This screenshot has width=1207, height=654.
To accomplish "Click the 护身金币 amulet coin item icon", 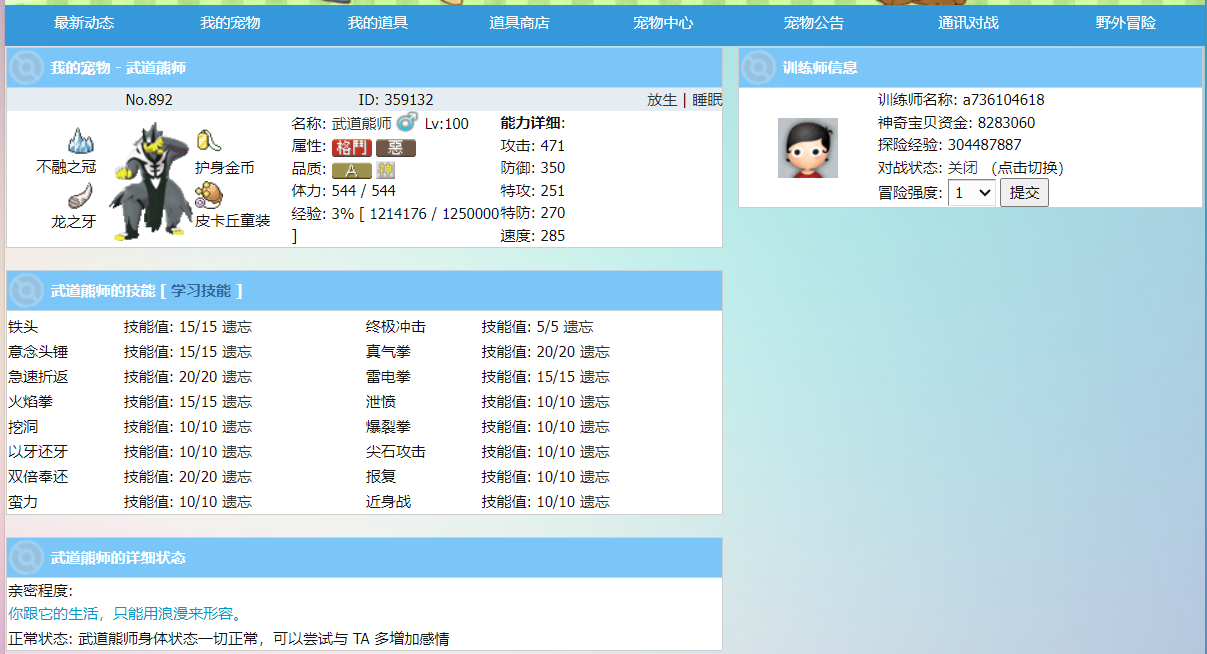I will coord(208,141).
